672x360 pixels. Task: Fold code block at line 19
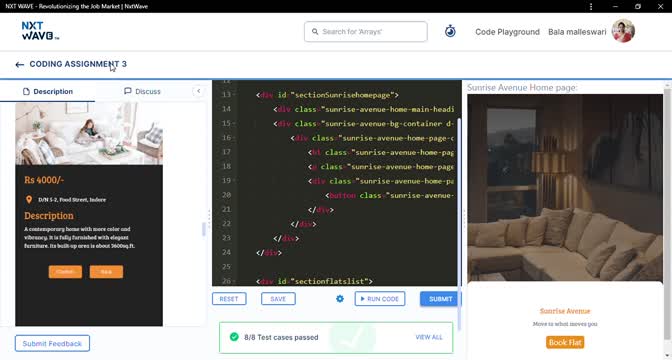(234, 180)
